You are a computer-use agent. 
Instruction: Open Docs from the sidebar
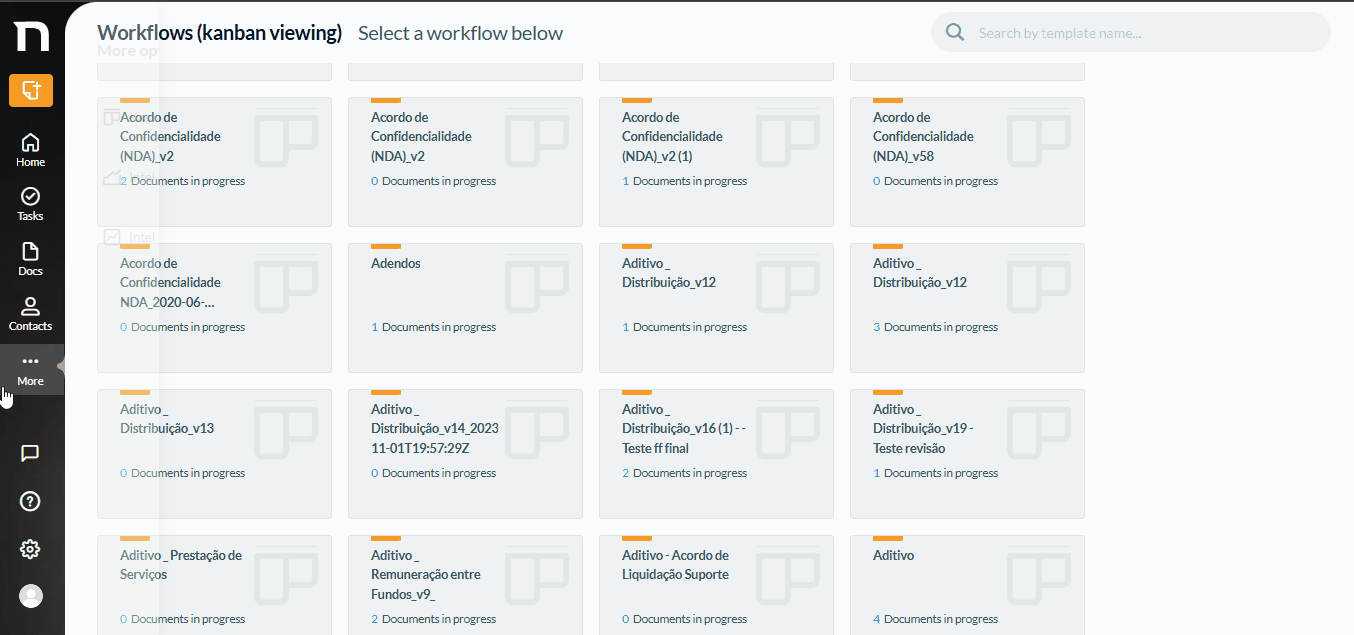pos(31,259)
